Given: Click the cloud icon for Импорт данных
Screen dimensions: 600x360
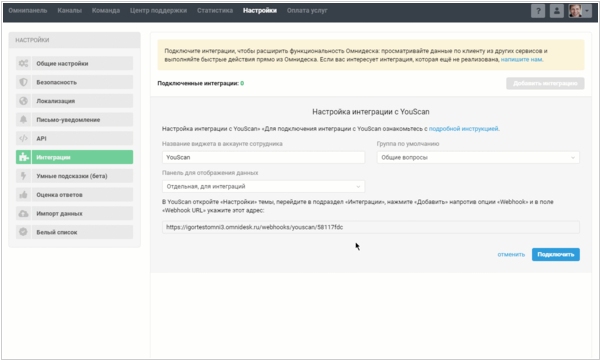Looking at the screenshot, I should pos(24,213).
